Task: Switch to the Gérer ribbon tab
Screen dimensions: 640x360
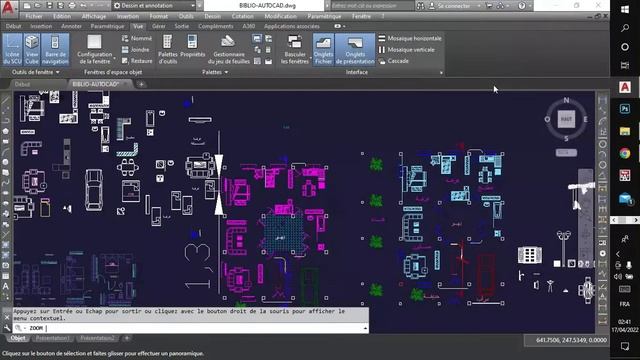Action: [158, 26]
